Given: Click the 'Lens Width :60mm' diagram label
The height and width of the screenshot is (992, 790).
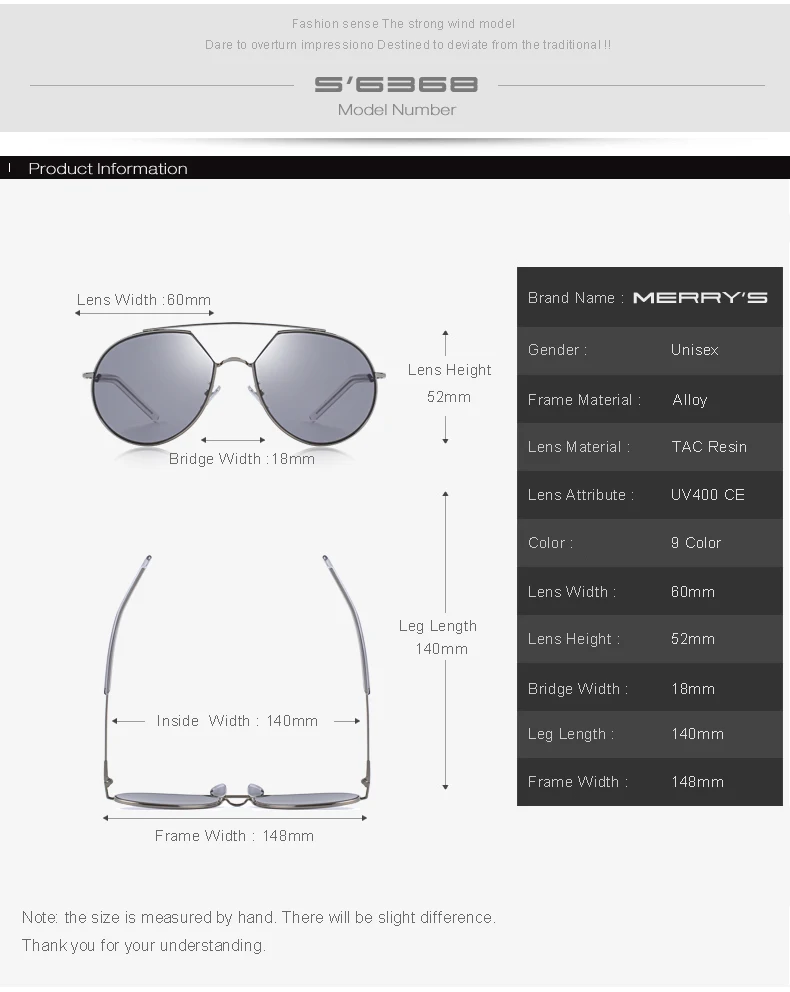Looking at the screenshot, I should [x=144, y=300].
